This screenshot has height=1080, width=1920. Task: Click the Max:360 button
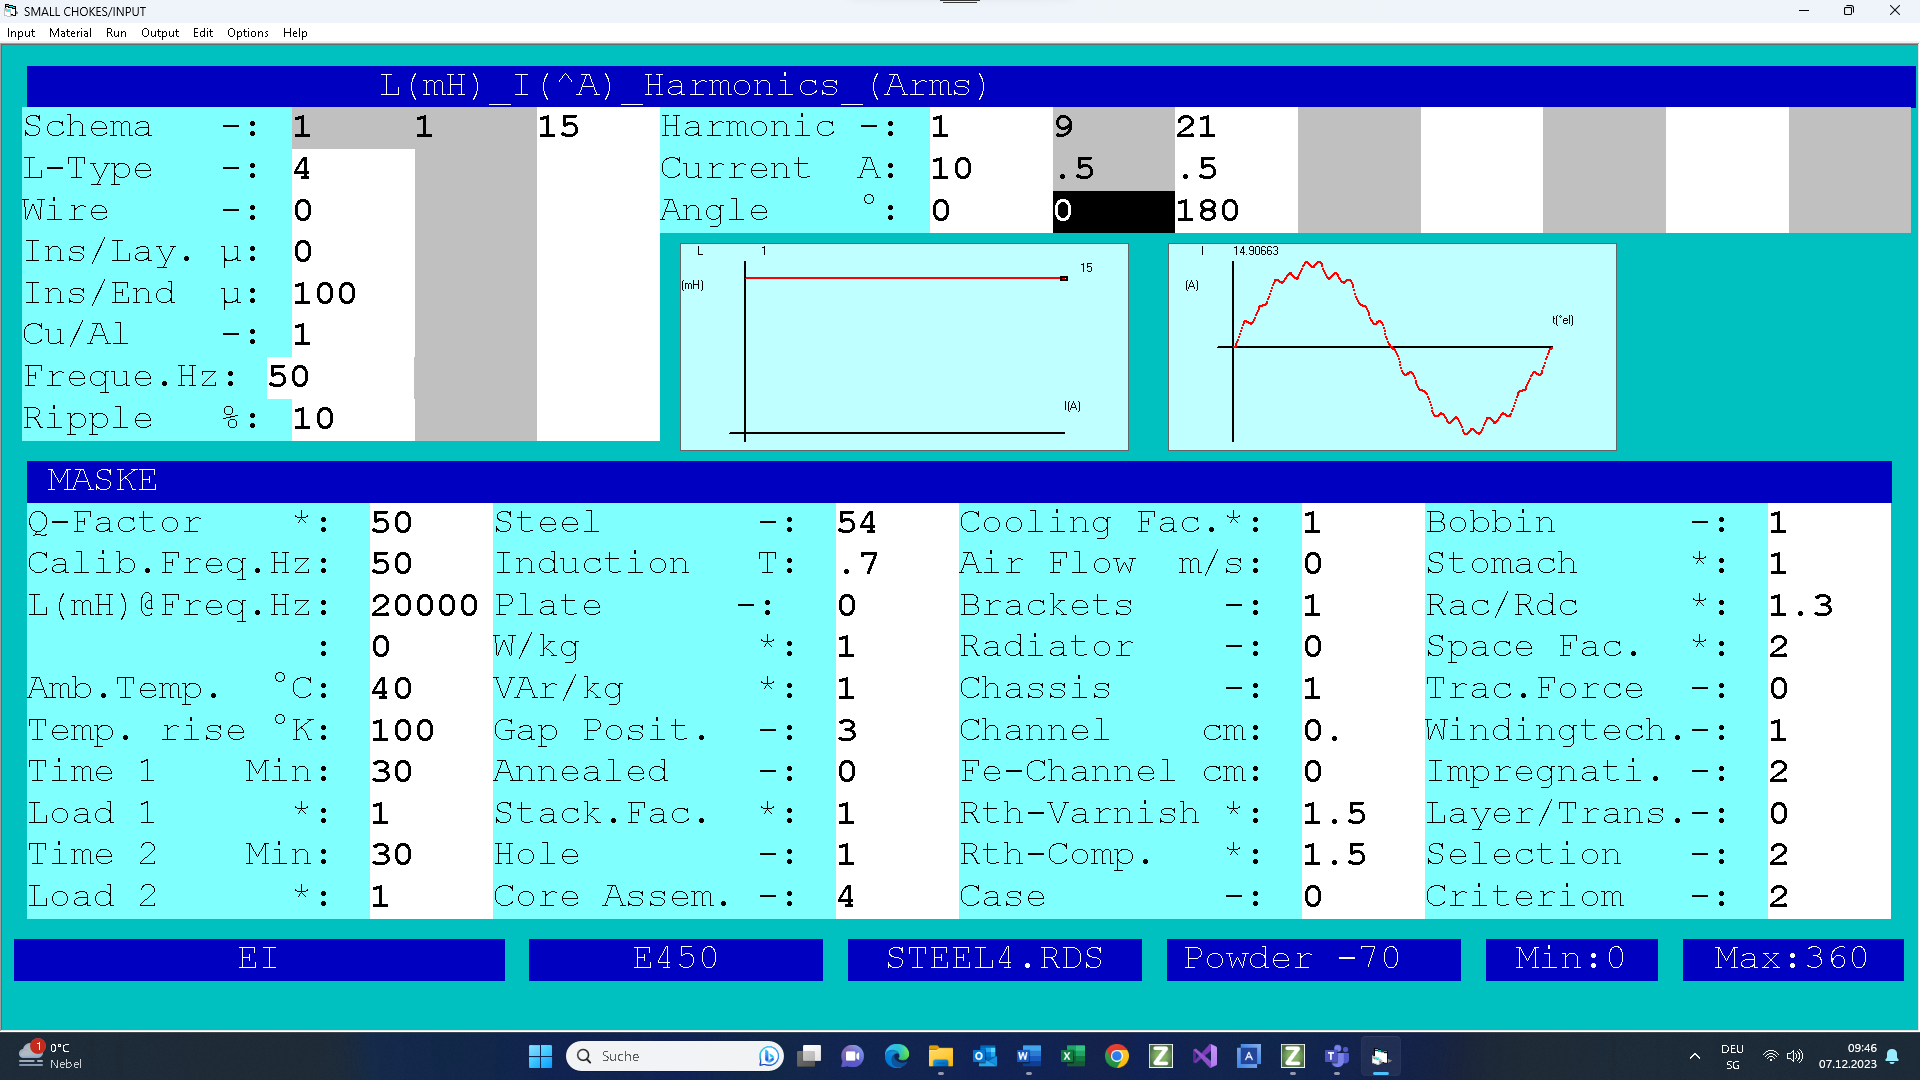coord(1793,959)
